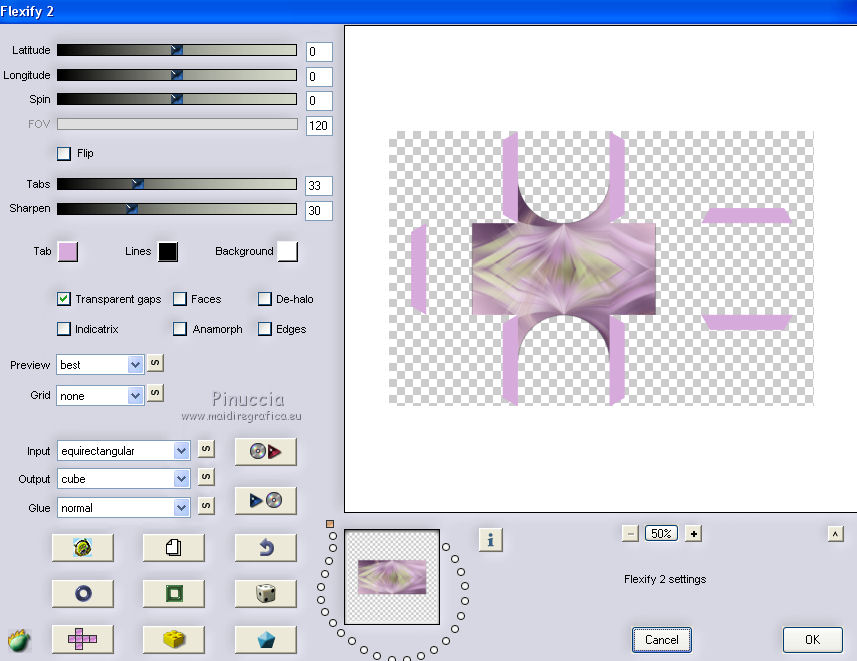The width and height of the screenshot is (857, 661).
Task: Click the green square frame icon button
Action: coord(174,593)
